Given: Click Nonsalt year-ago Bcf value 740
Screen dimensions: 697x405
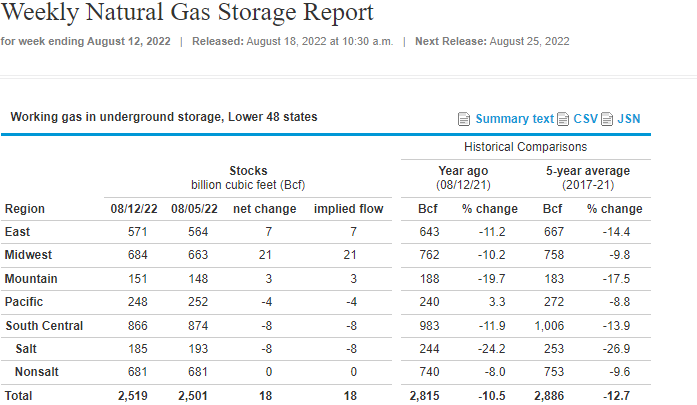Looking at the screenshot, I should [x=429, y=372].
